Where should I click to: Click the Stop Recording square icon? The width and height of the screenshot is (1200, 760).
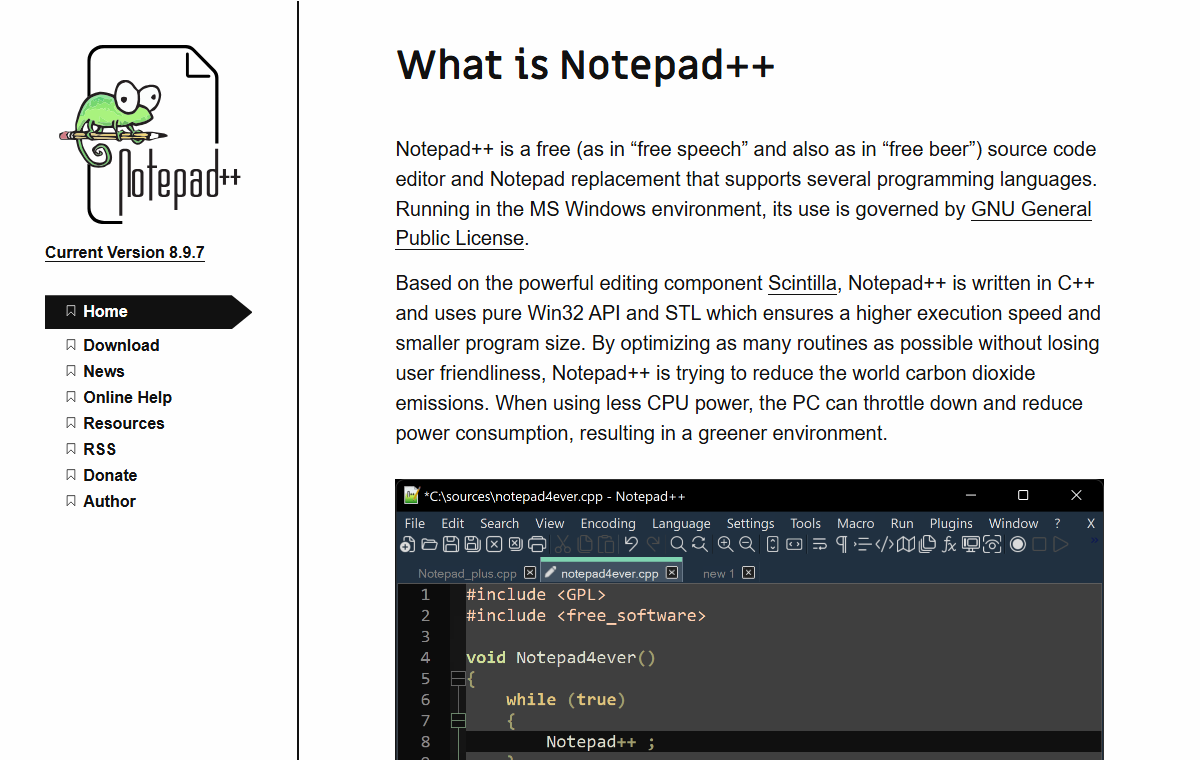click(x=1039, y=544)
